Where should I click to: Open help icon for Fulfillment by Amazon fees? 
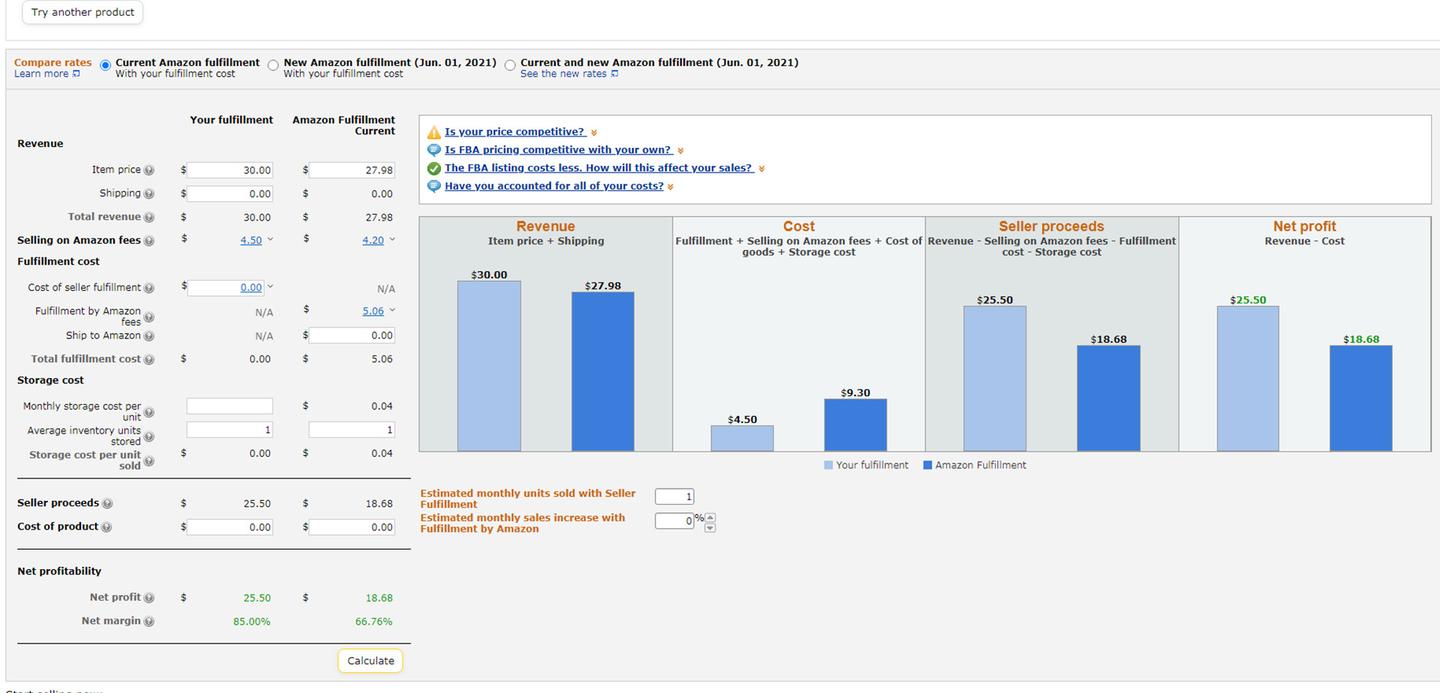pyautogui.click(x=149, y=318)
